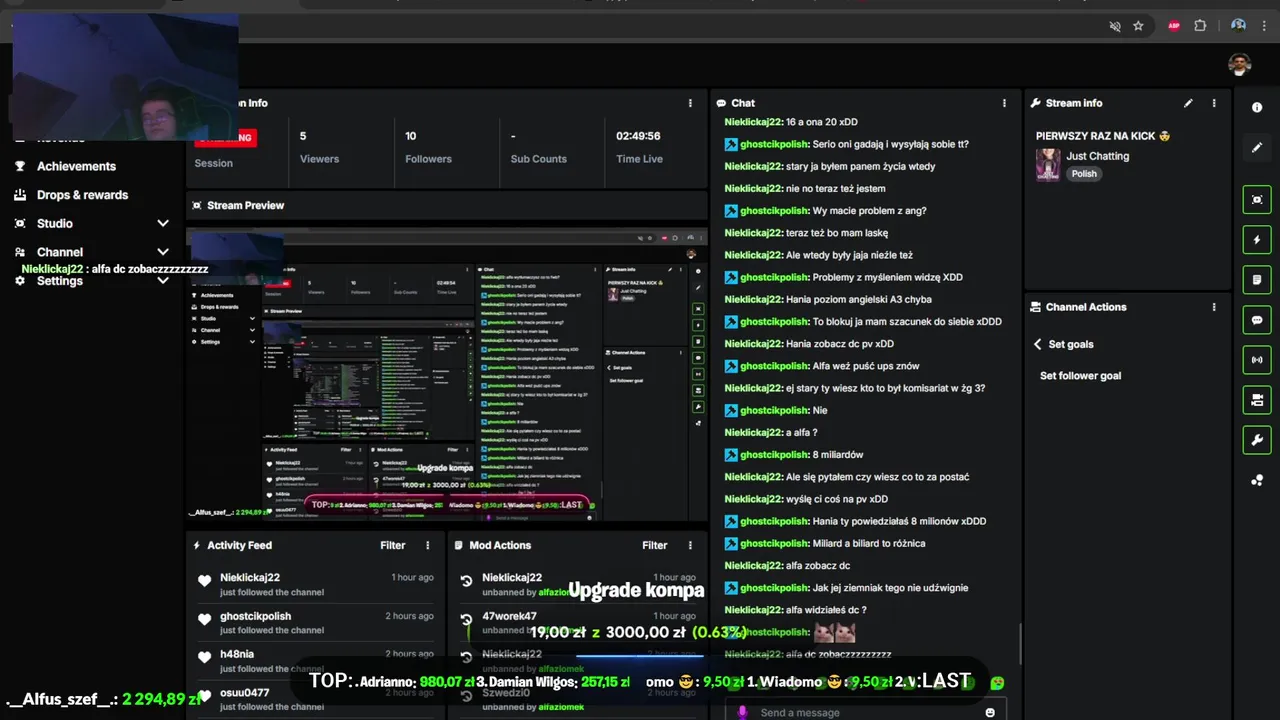Click heart icon next to Nieklickaj22 follow
The width and height of the screenshot is (1280, 720).
click(205, 581)
